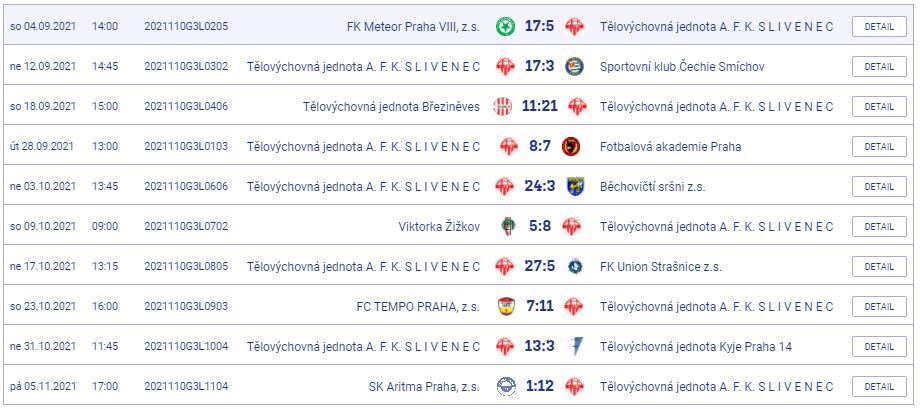920x409 pixels.
Task: Click match code 2021110G3L0903
Action: [x=186, y=306]
